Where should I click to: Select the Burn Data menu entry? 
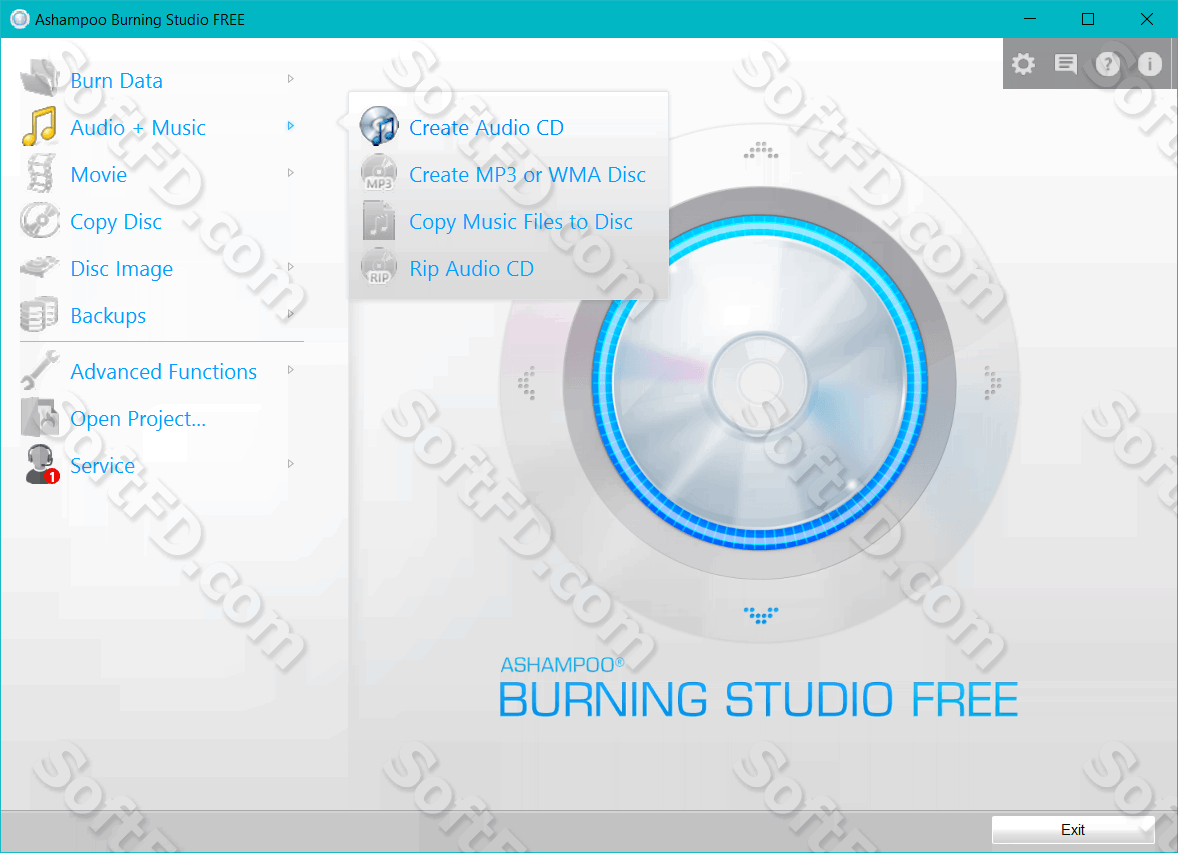click(116, 80)
